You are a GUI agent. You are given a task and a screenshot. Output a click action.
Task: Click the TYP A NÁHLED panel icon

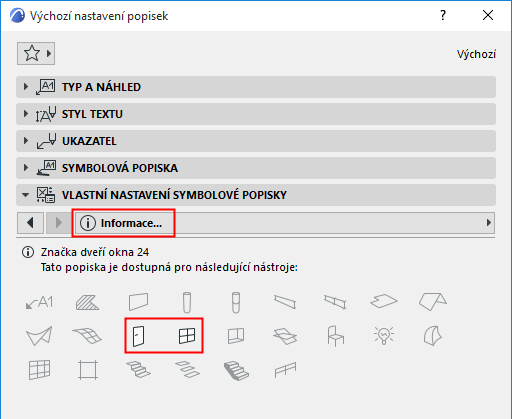(x=46, y=87)
